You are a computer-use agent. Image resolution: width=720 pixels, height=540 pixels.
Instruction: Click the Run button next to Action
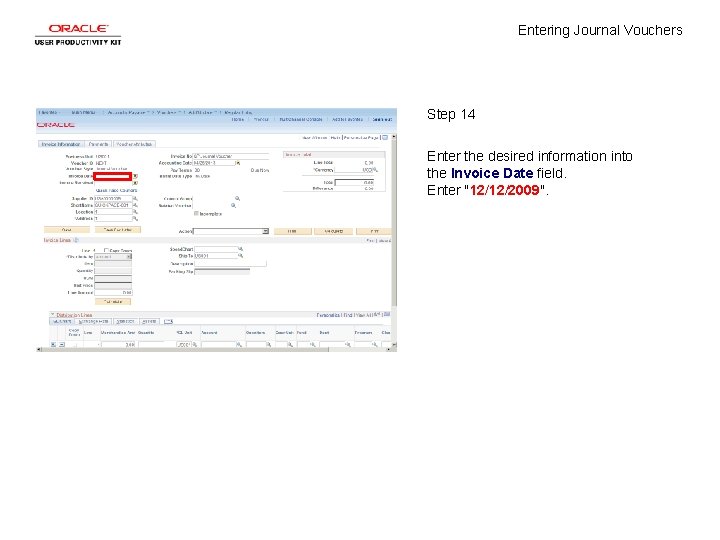(292, 231)
